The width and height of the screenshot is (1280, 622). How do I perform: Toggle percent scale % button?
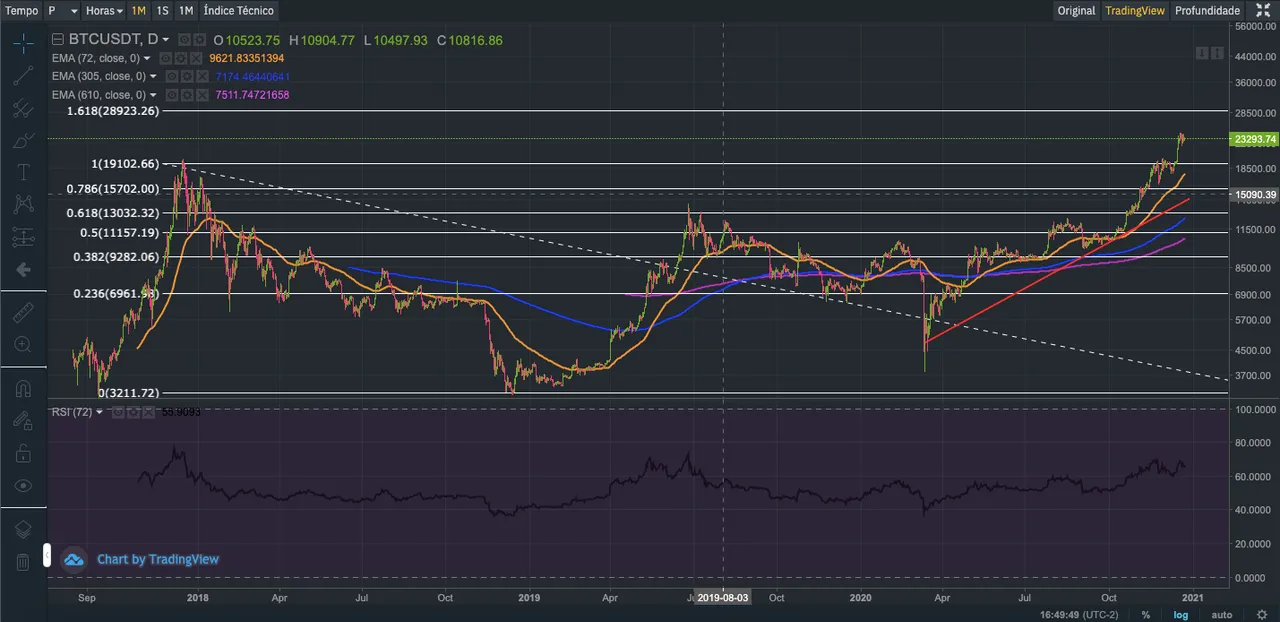(1146, 614)
